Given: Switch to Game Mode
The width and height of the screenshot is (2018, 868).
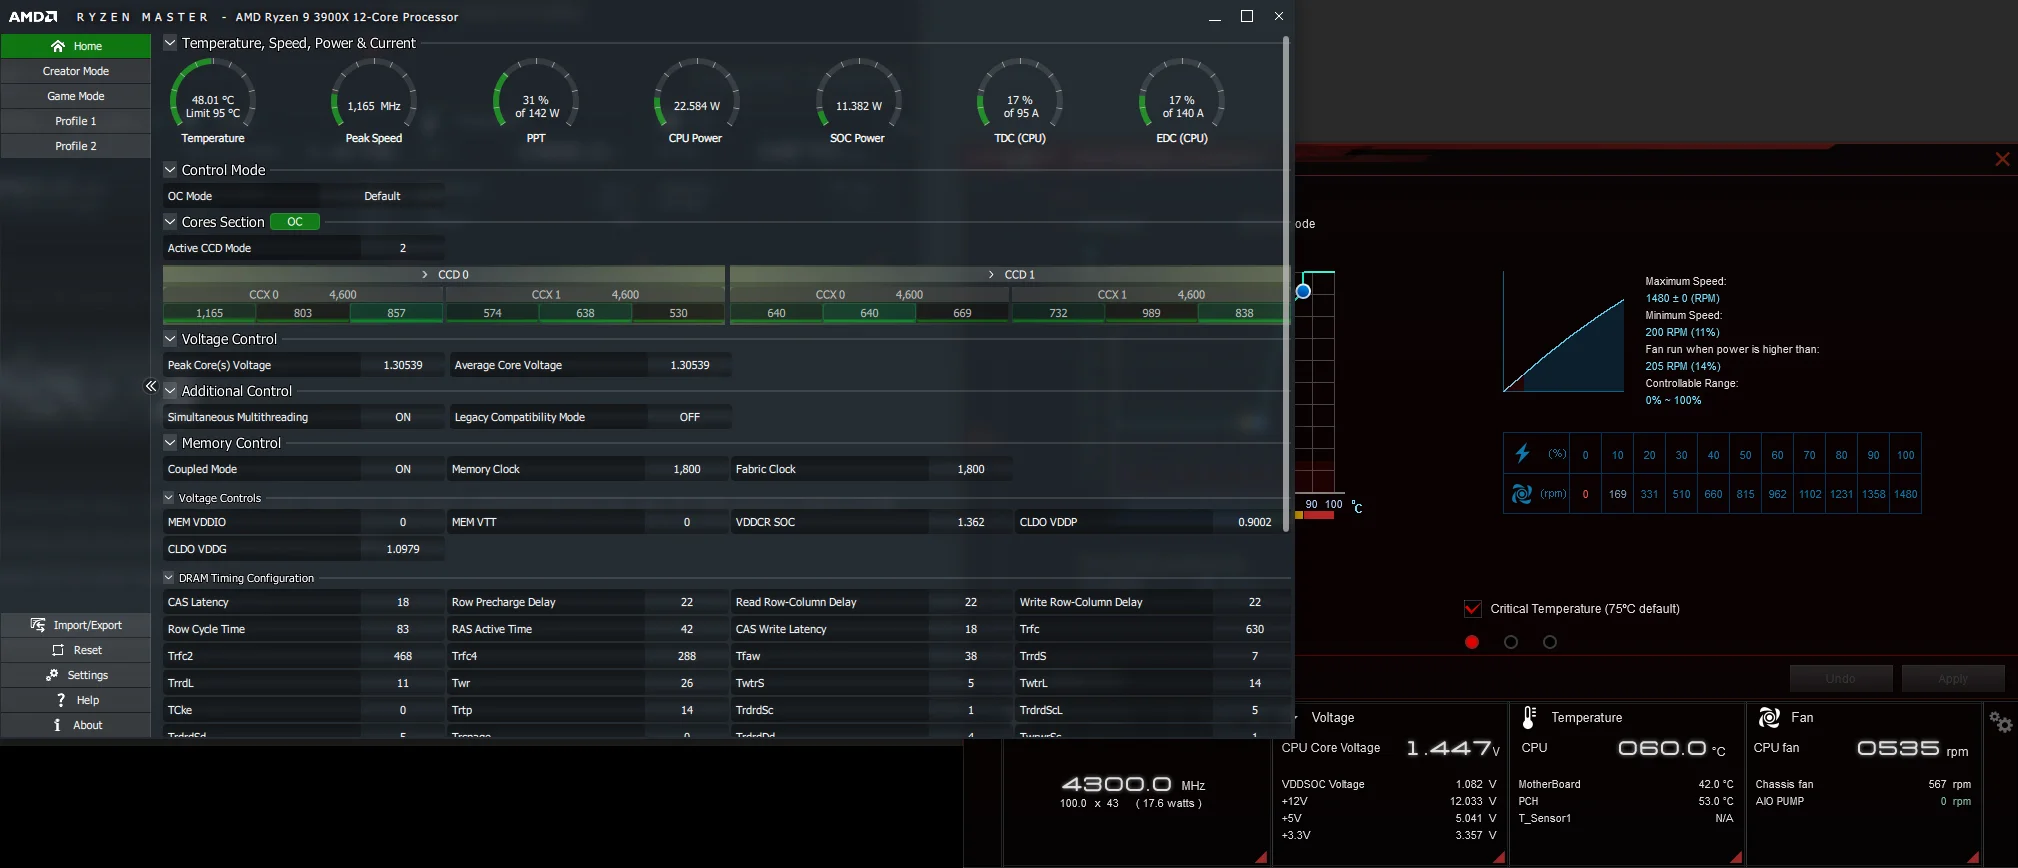Looking at the screenshot, I should 76,96.
